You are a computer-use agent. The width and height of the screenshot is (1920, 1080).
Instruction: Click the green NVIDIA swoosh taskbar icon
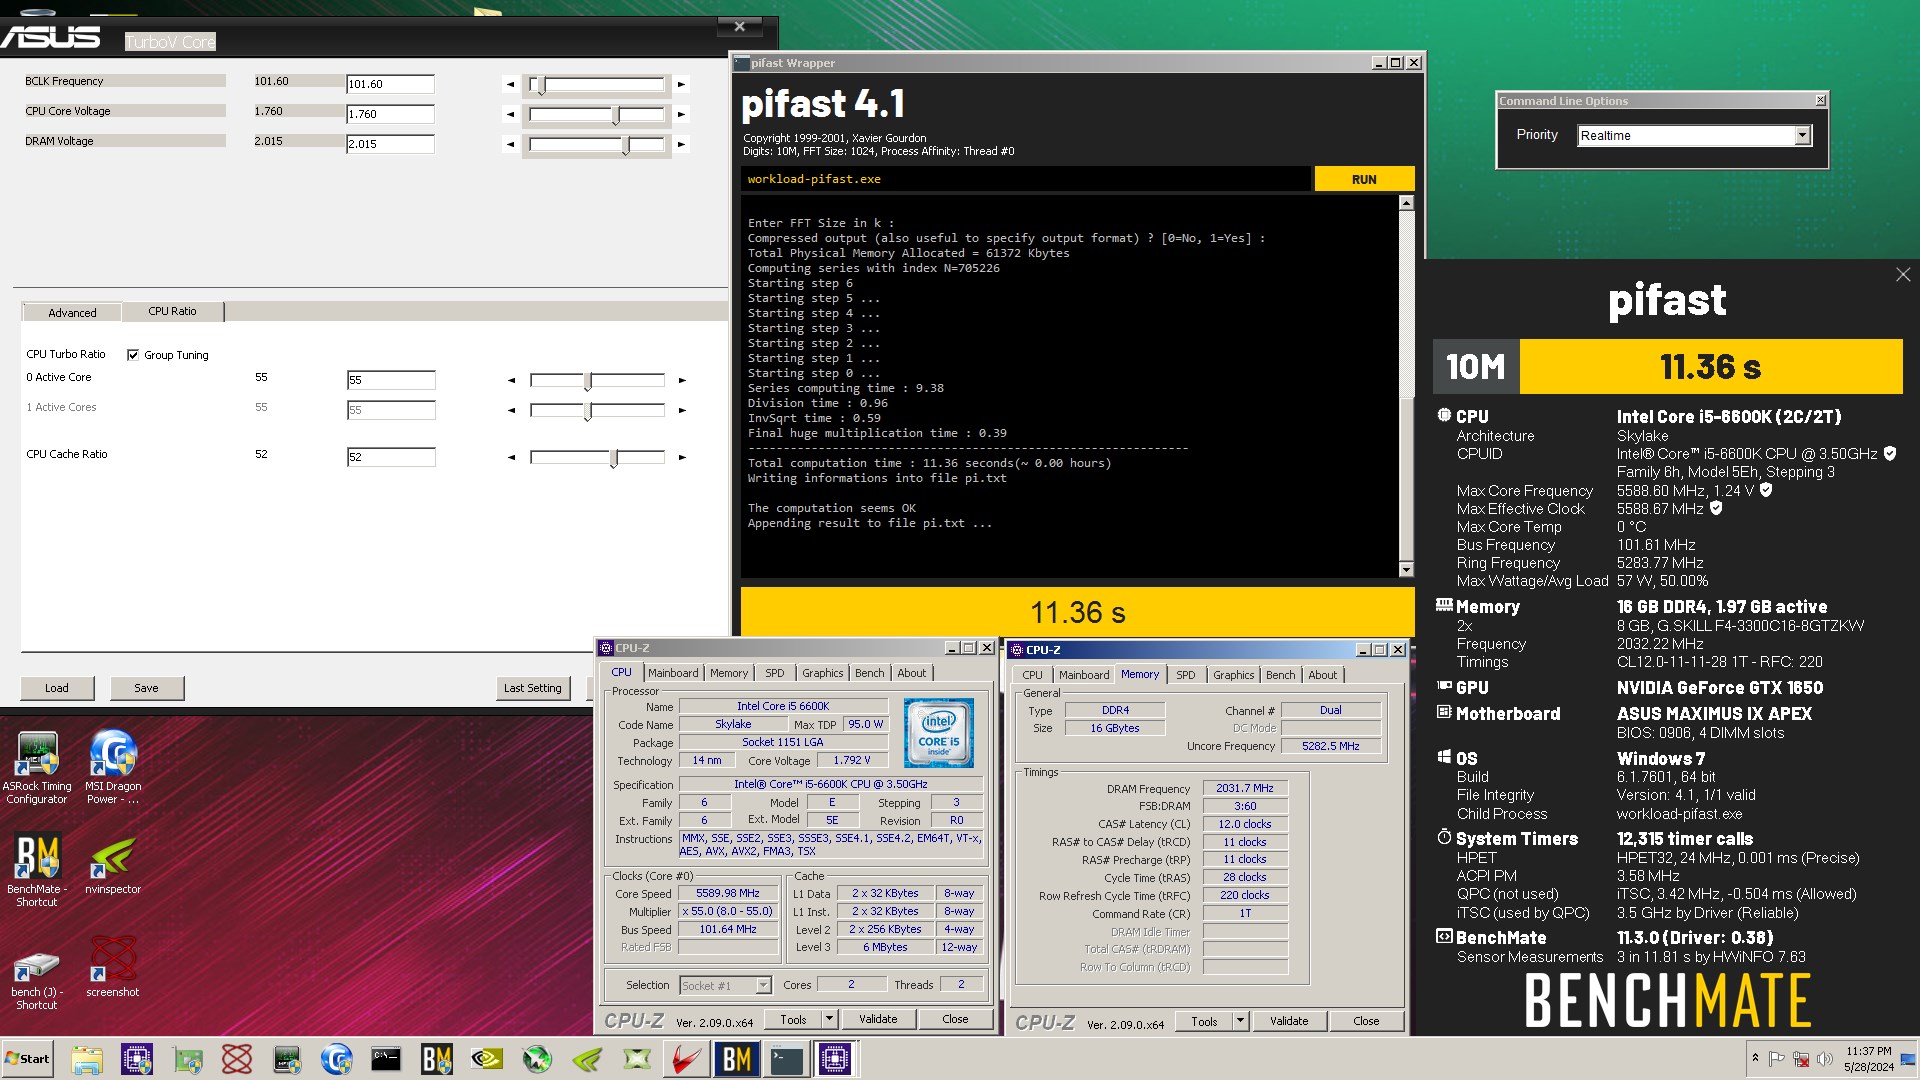pyautogui.click(x=587, y=1059)
